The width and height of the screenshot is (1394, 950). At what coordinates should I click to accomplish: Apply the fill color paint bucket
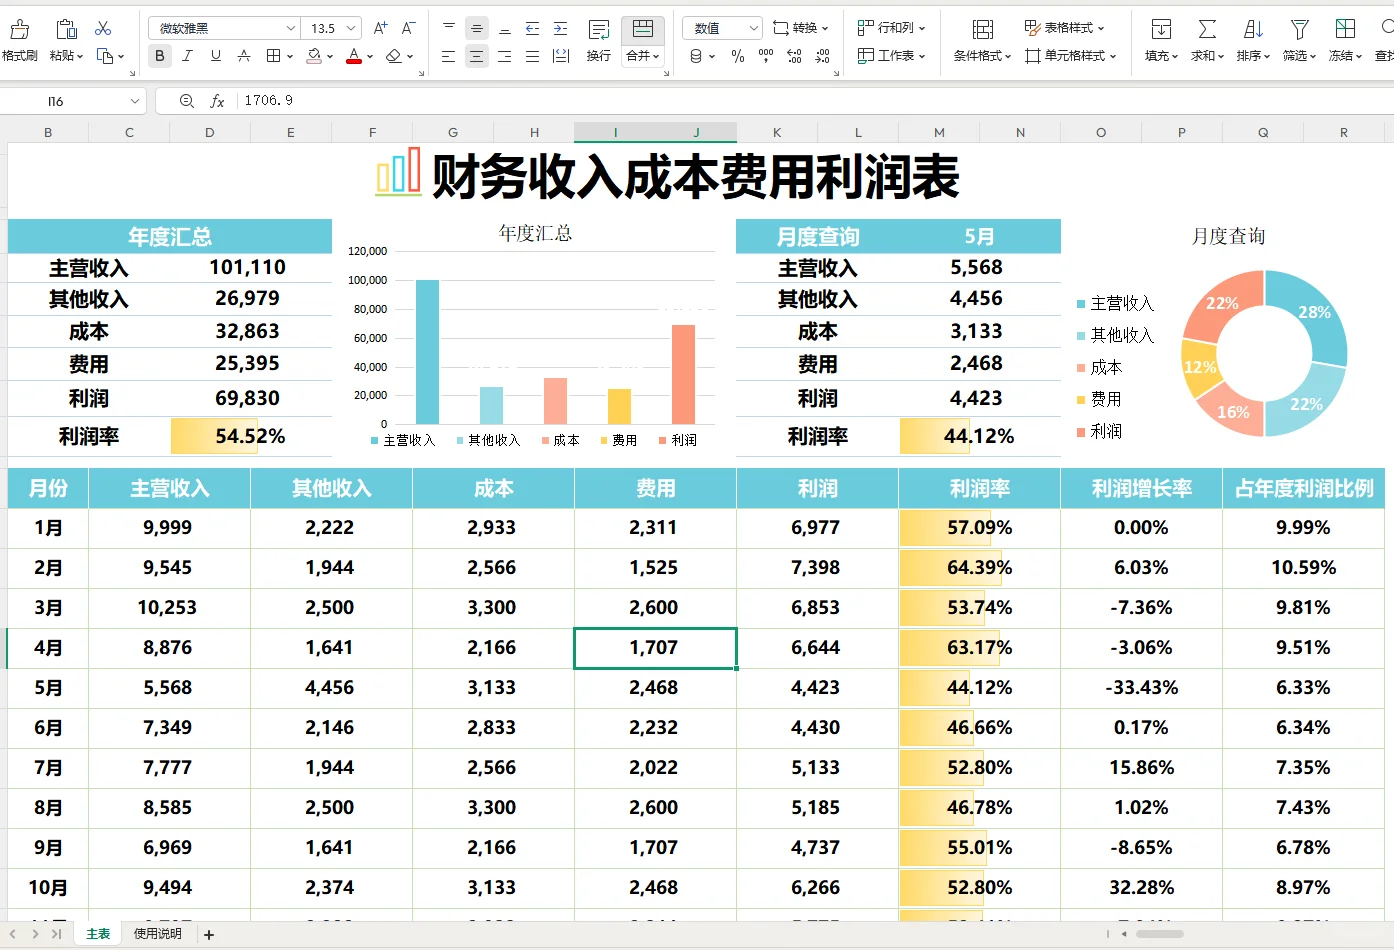314,56
